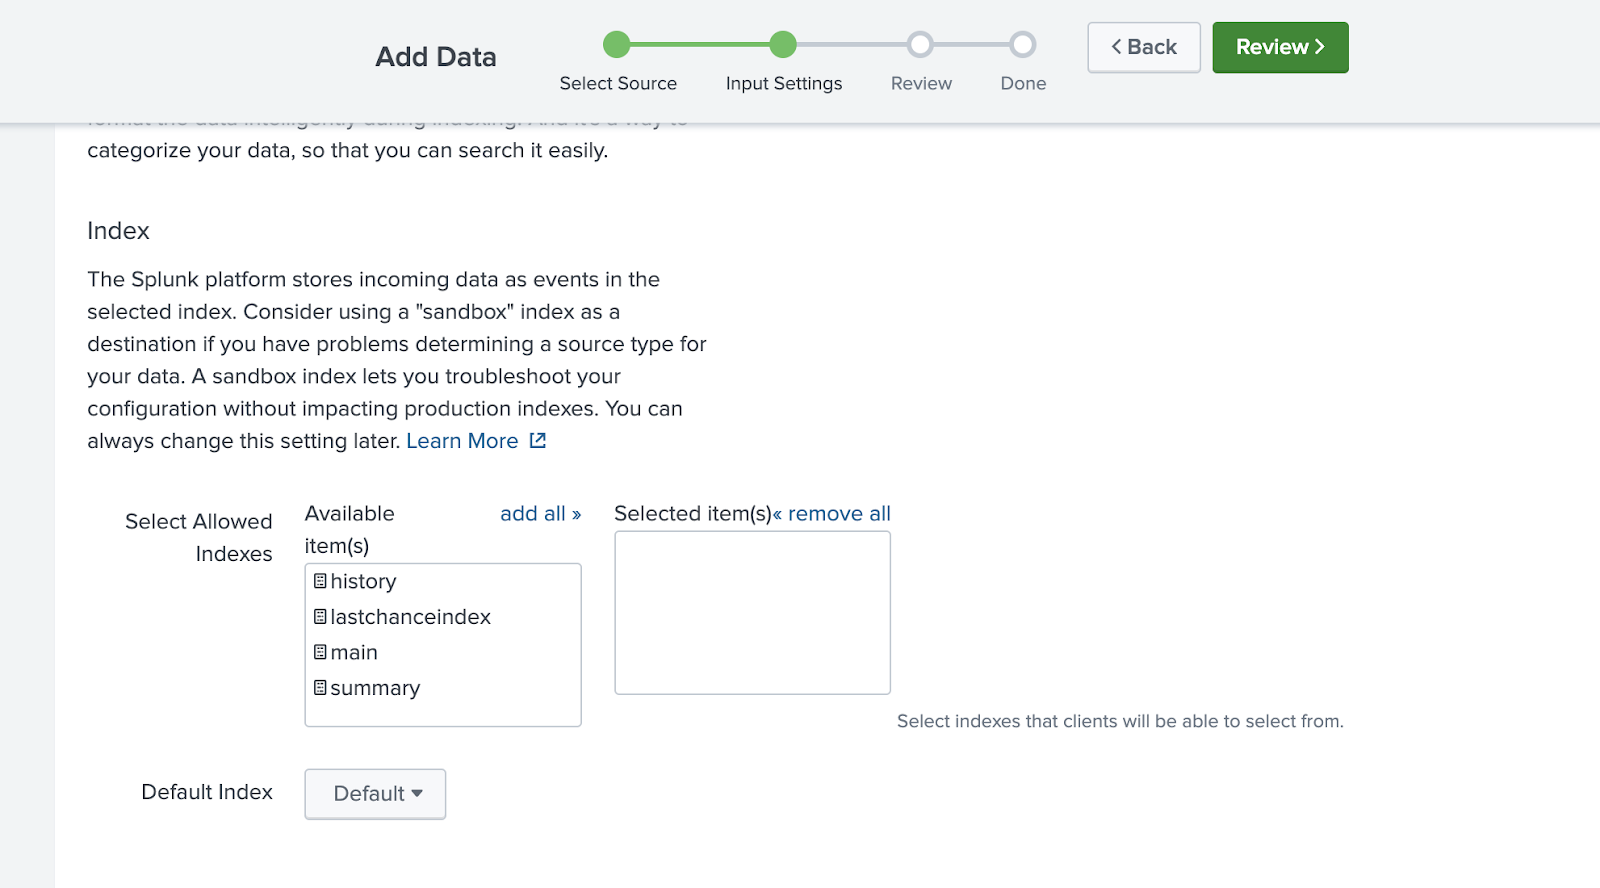This screenshot has height=888, width=1600.
Task: Open the Learn More link
Action: [x=462, y=441]
